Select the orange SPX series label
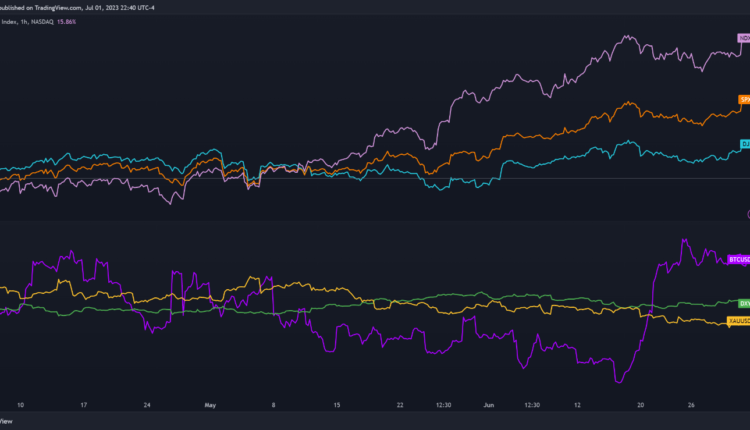This screenshot has width=750, height=430. pos(744,99)
